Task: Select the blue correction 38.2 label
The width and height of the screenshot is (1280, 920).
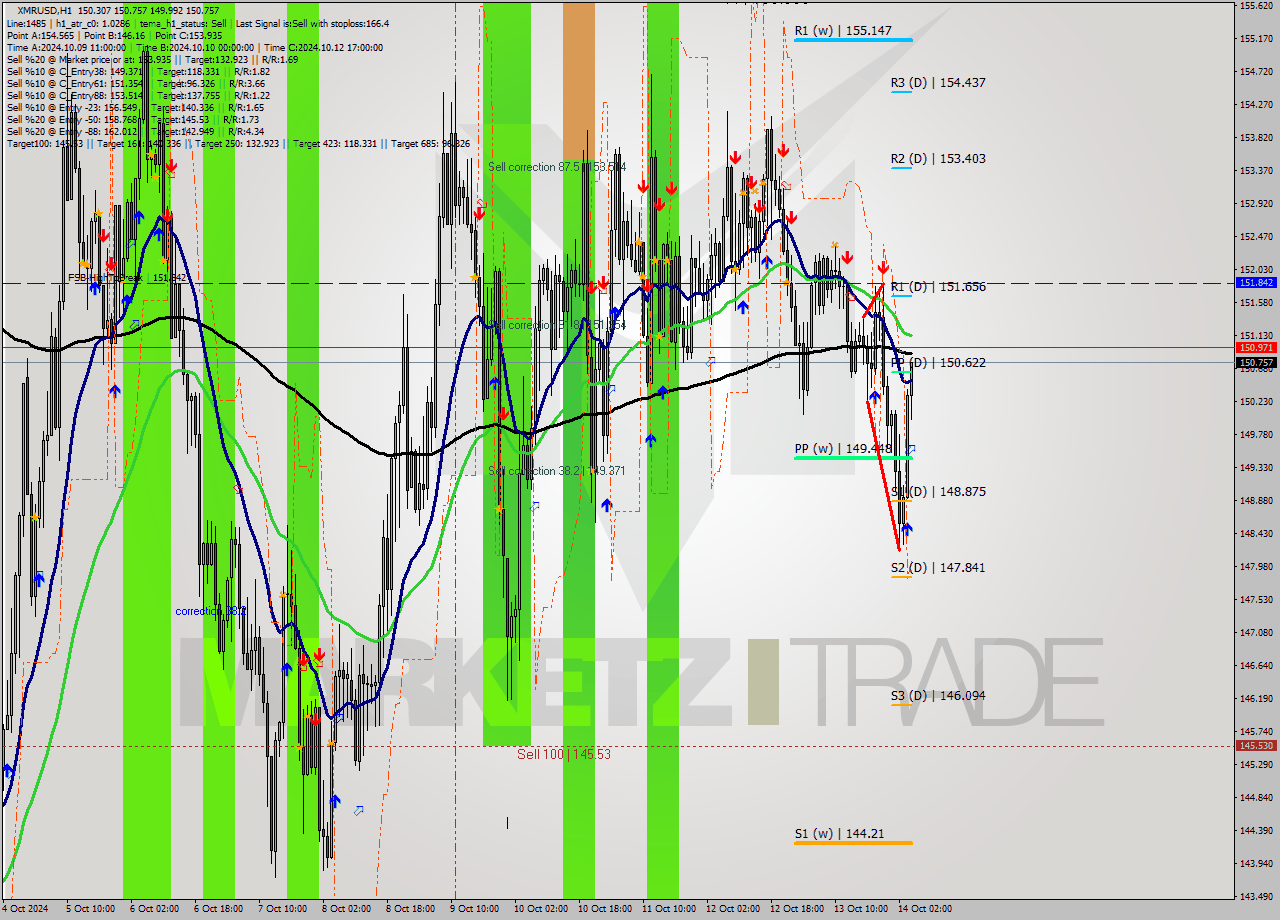Action: point(210,611)
